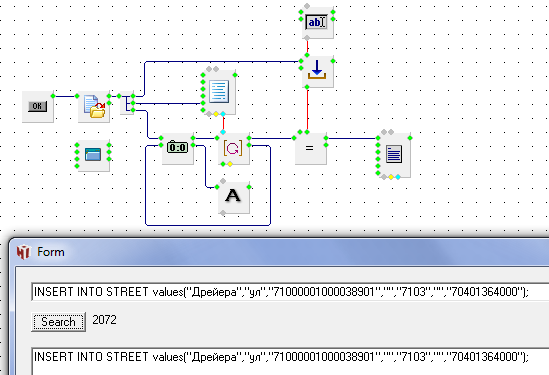Image resolution: width=549 pixels, height=375 pixels.
Task: Click the file open document node
Action: click(94, 107)
